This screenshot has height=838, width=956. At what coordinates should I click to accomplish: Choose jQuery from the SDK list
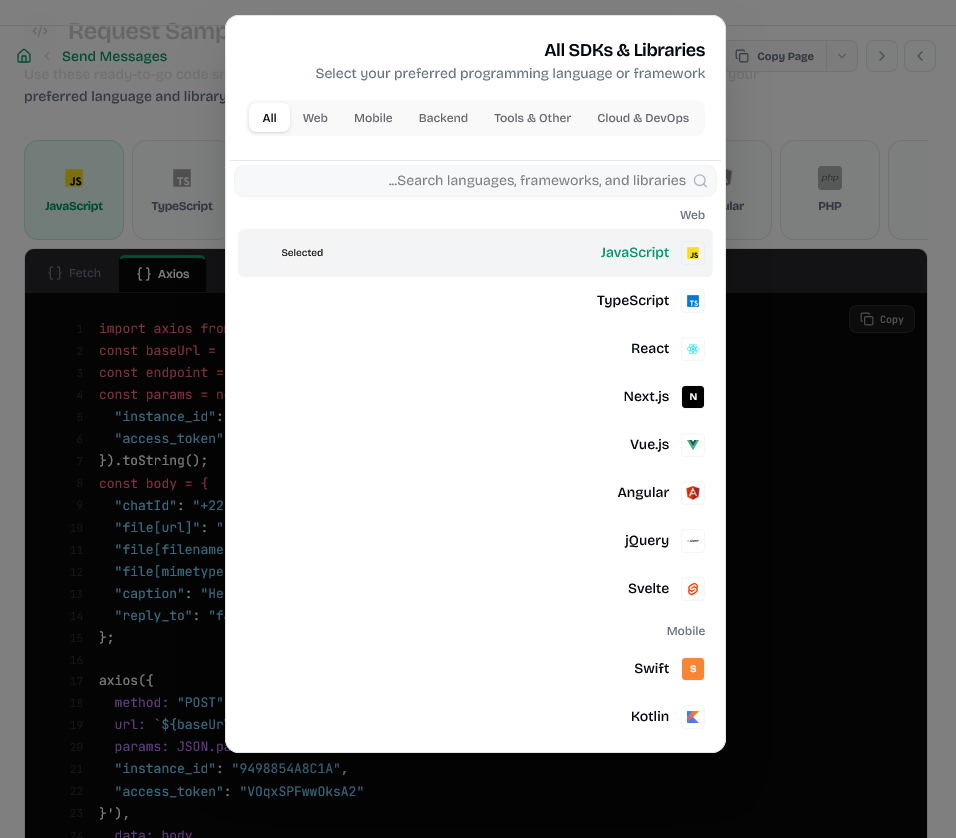[475, 541]
